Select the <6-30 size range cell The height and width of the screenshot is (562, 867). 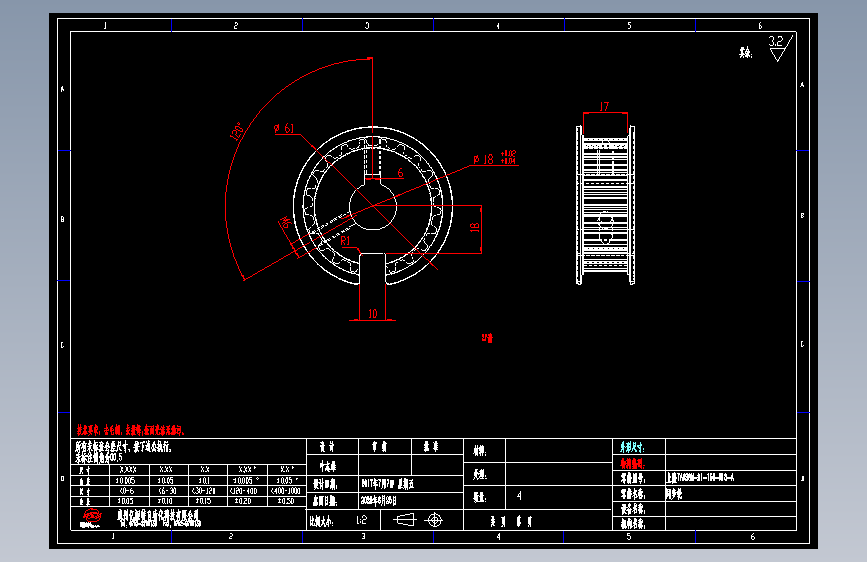coord(168,491)
